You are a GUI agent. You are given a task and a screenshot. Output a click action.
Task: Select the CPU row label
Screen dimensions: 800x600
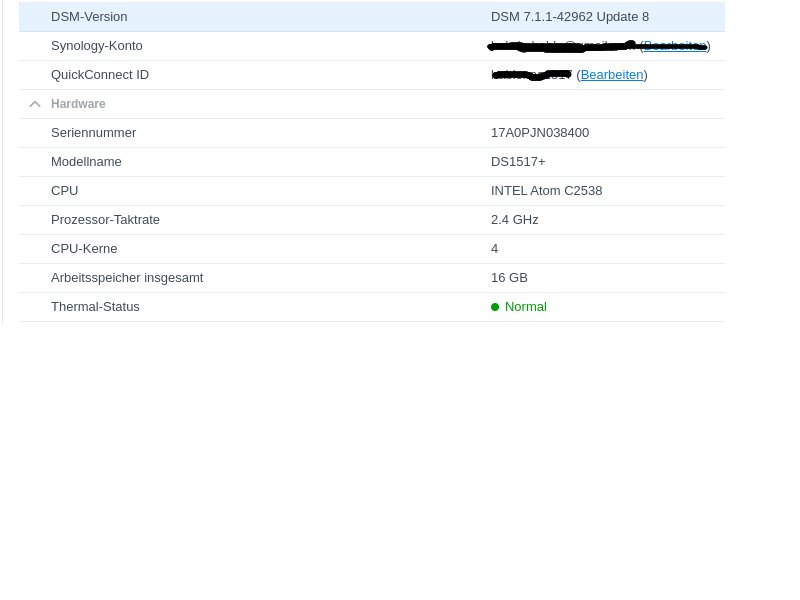point(64,191)
